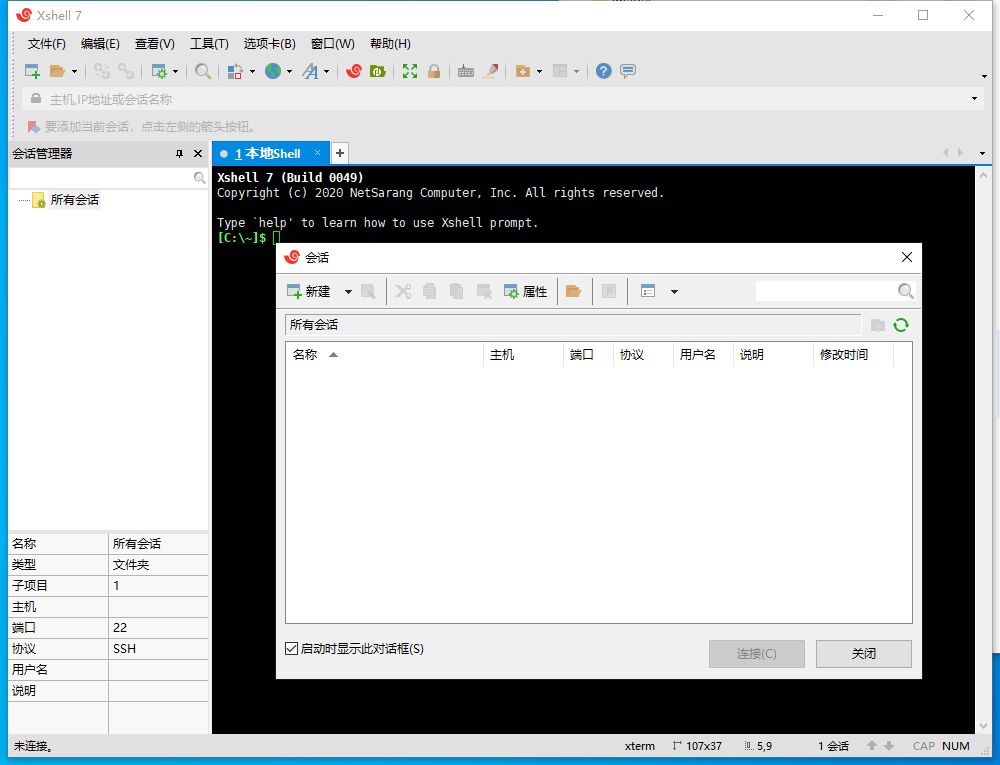Click the pin icon of 会话管理器 panel
This screenshot has width=1000, height=765.
pyautogui.click(x=179, y=154)
